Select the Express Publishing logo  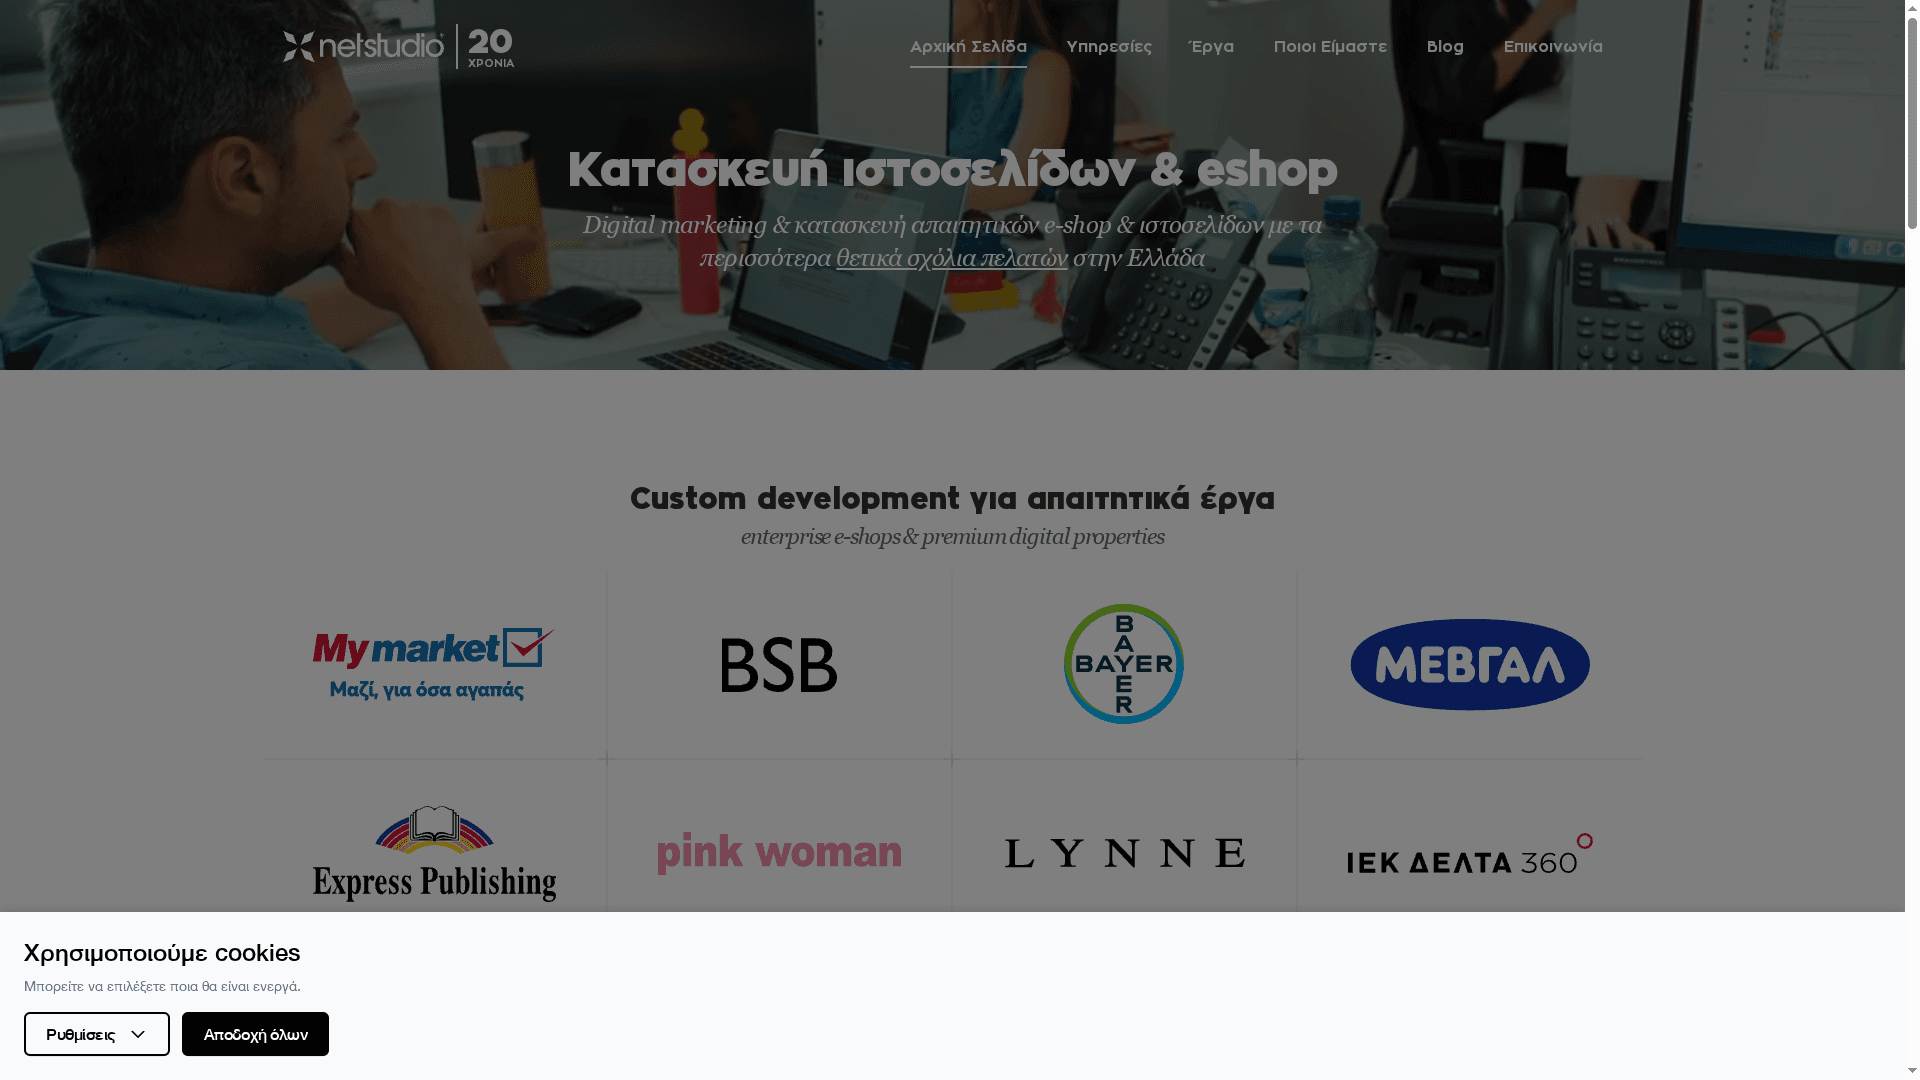(434, 851)
